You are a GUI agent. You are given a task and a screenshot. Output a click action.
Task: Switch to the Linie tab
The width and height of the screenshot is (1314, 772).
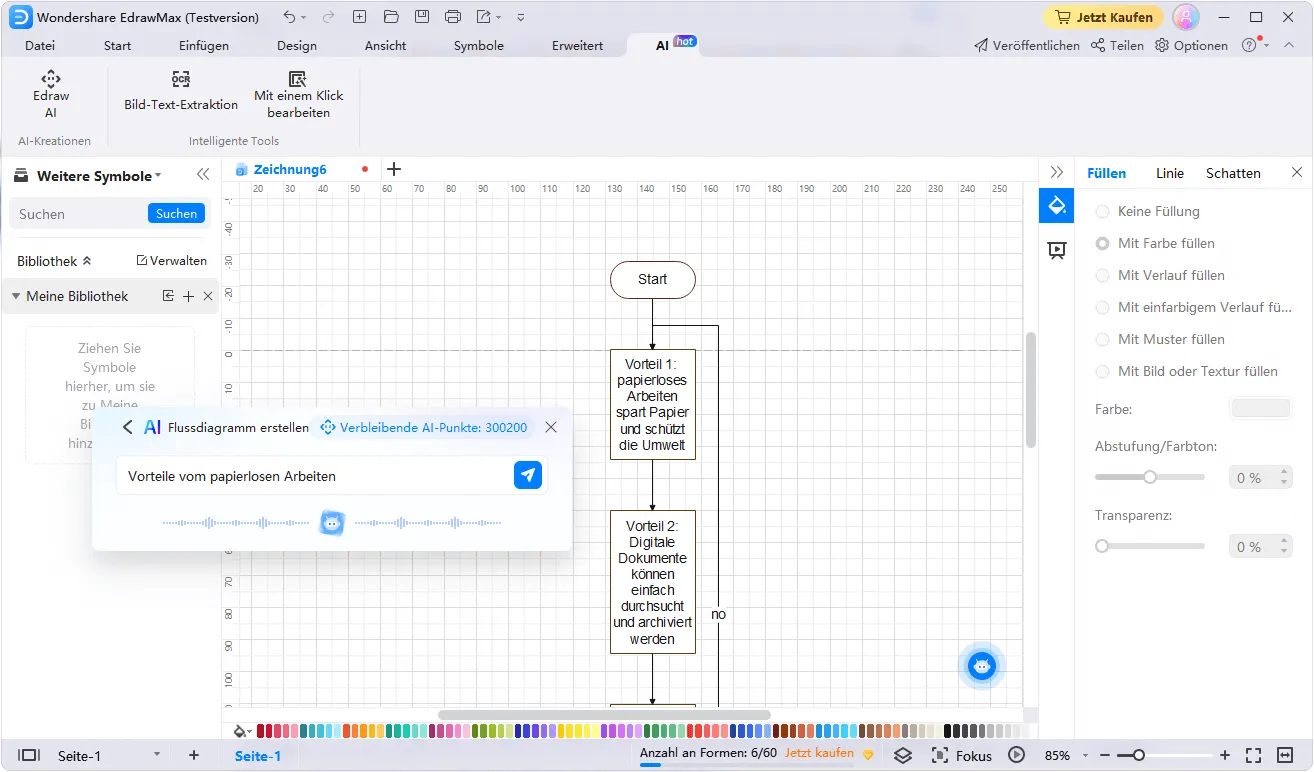[x=1169, y=172]
